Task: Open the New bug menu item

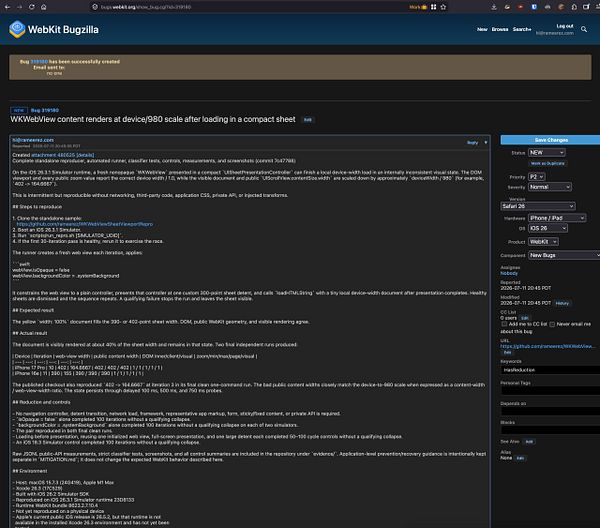Action: tap(482, 29)
